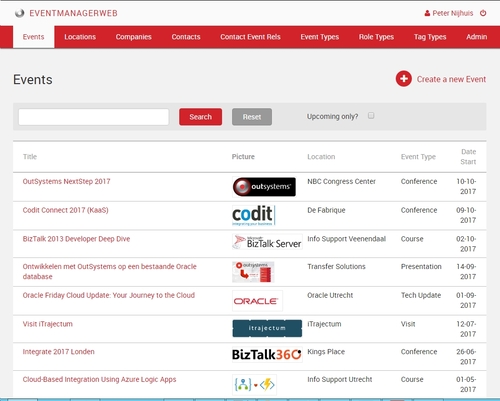Click the user icon beside Peter Nijhuis
Screen dimensions: 500x401
(427, 13)
